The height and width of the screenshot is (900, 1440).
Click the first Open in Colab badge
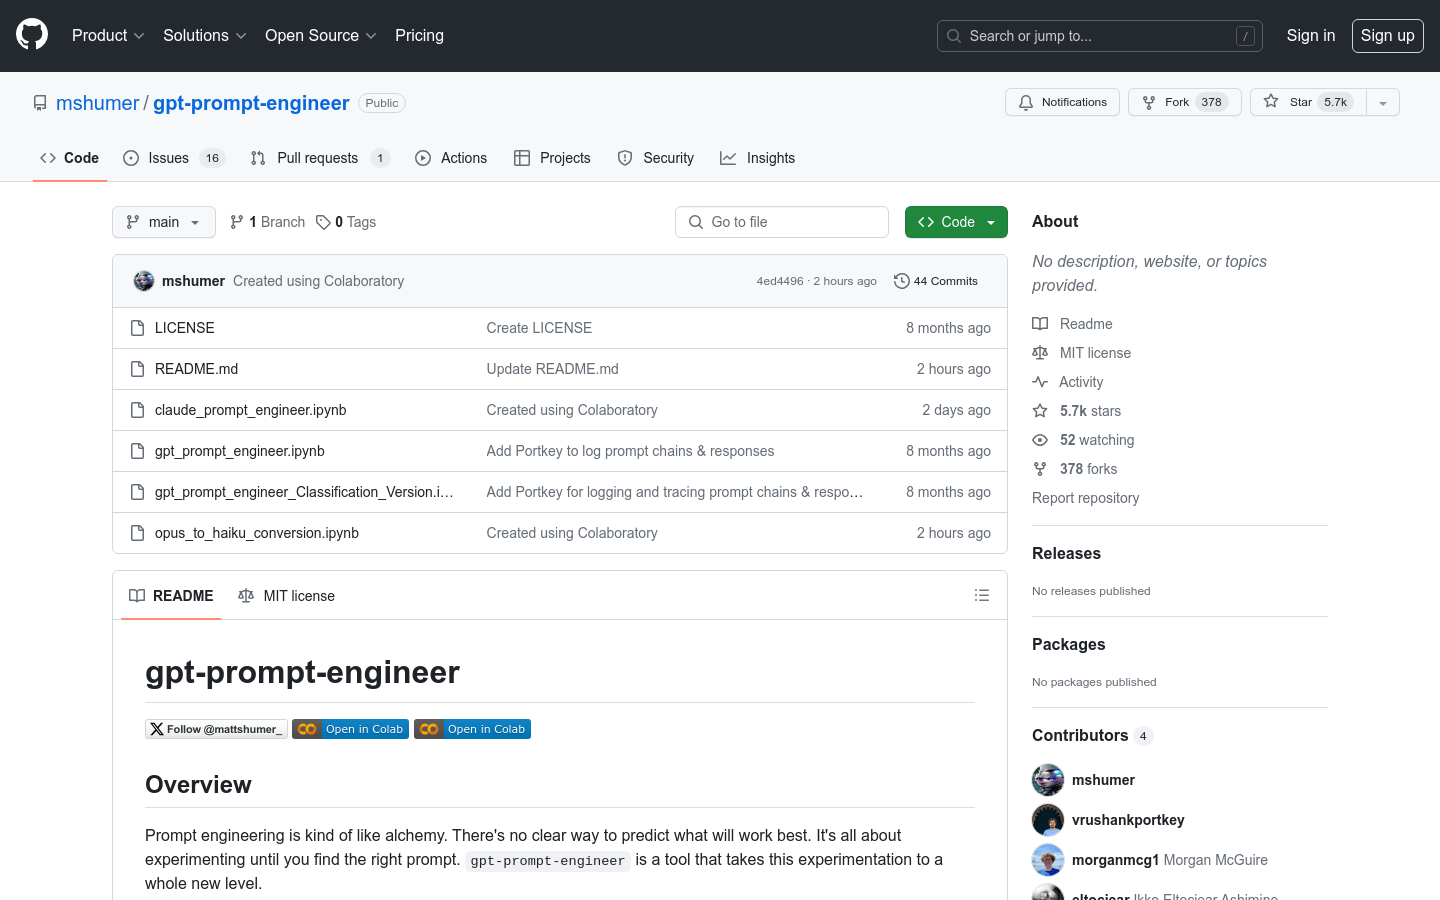pos(350,729)
